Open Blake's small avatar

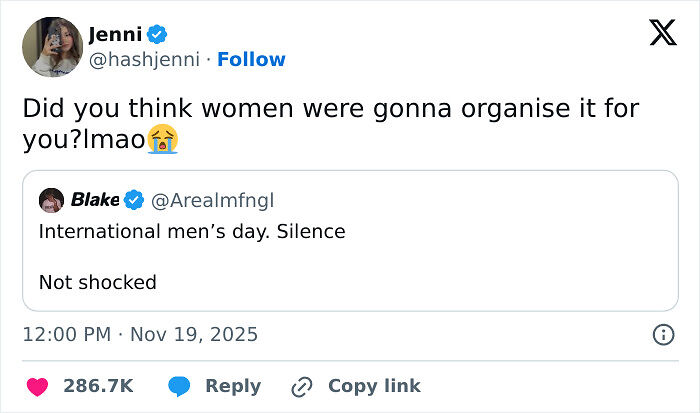51,200
